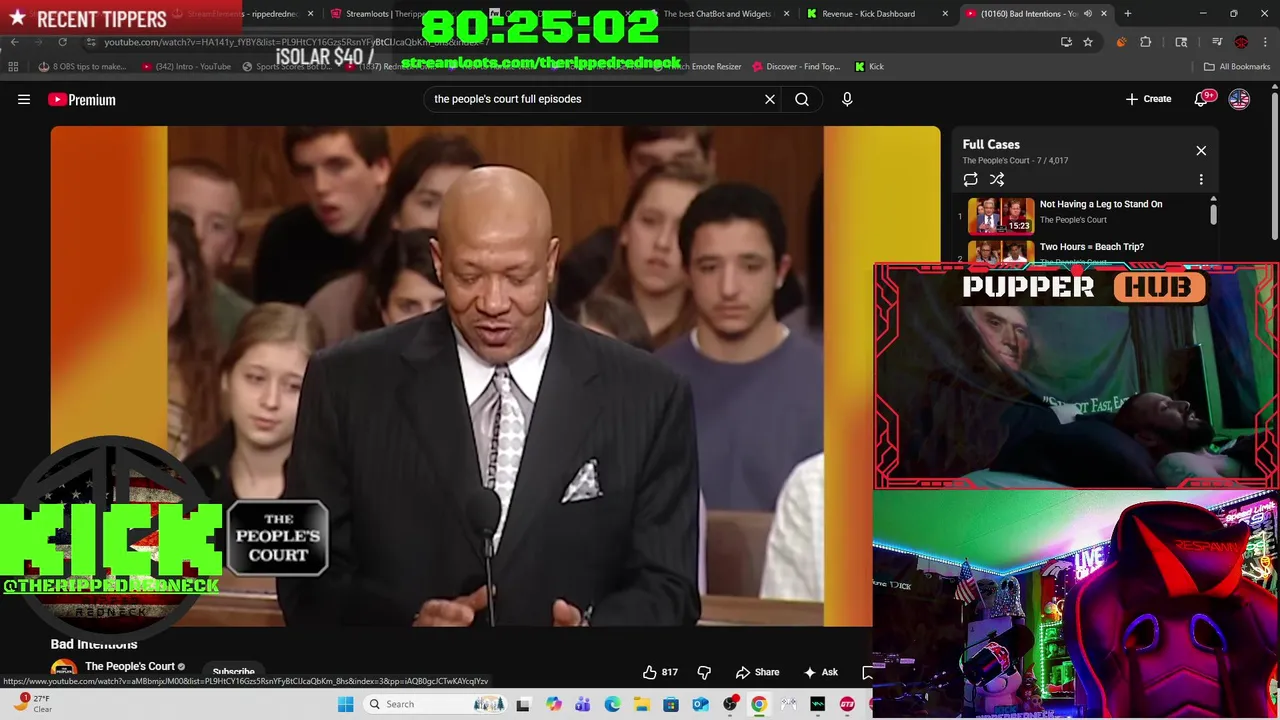Open playlist more options menu
Image resolution: width=1280 pixels, height=720 pixels.
(1201, 180)
